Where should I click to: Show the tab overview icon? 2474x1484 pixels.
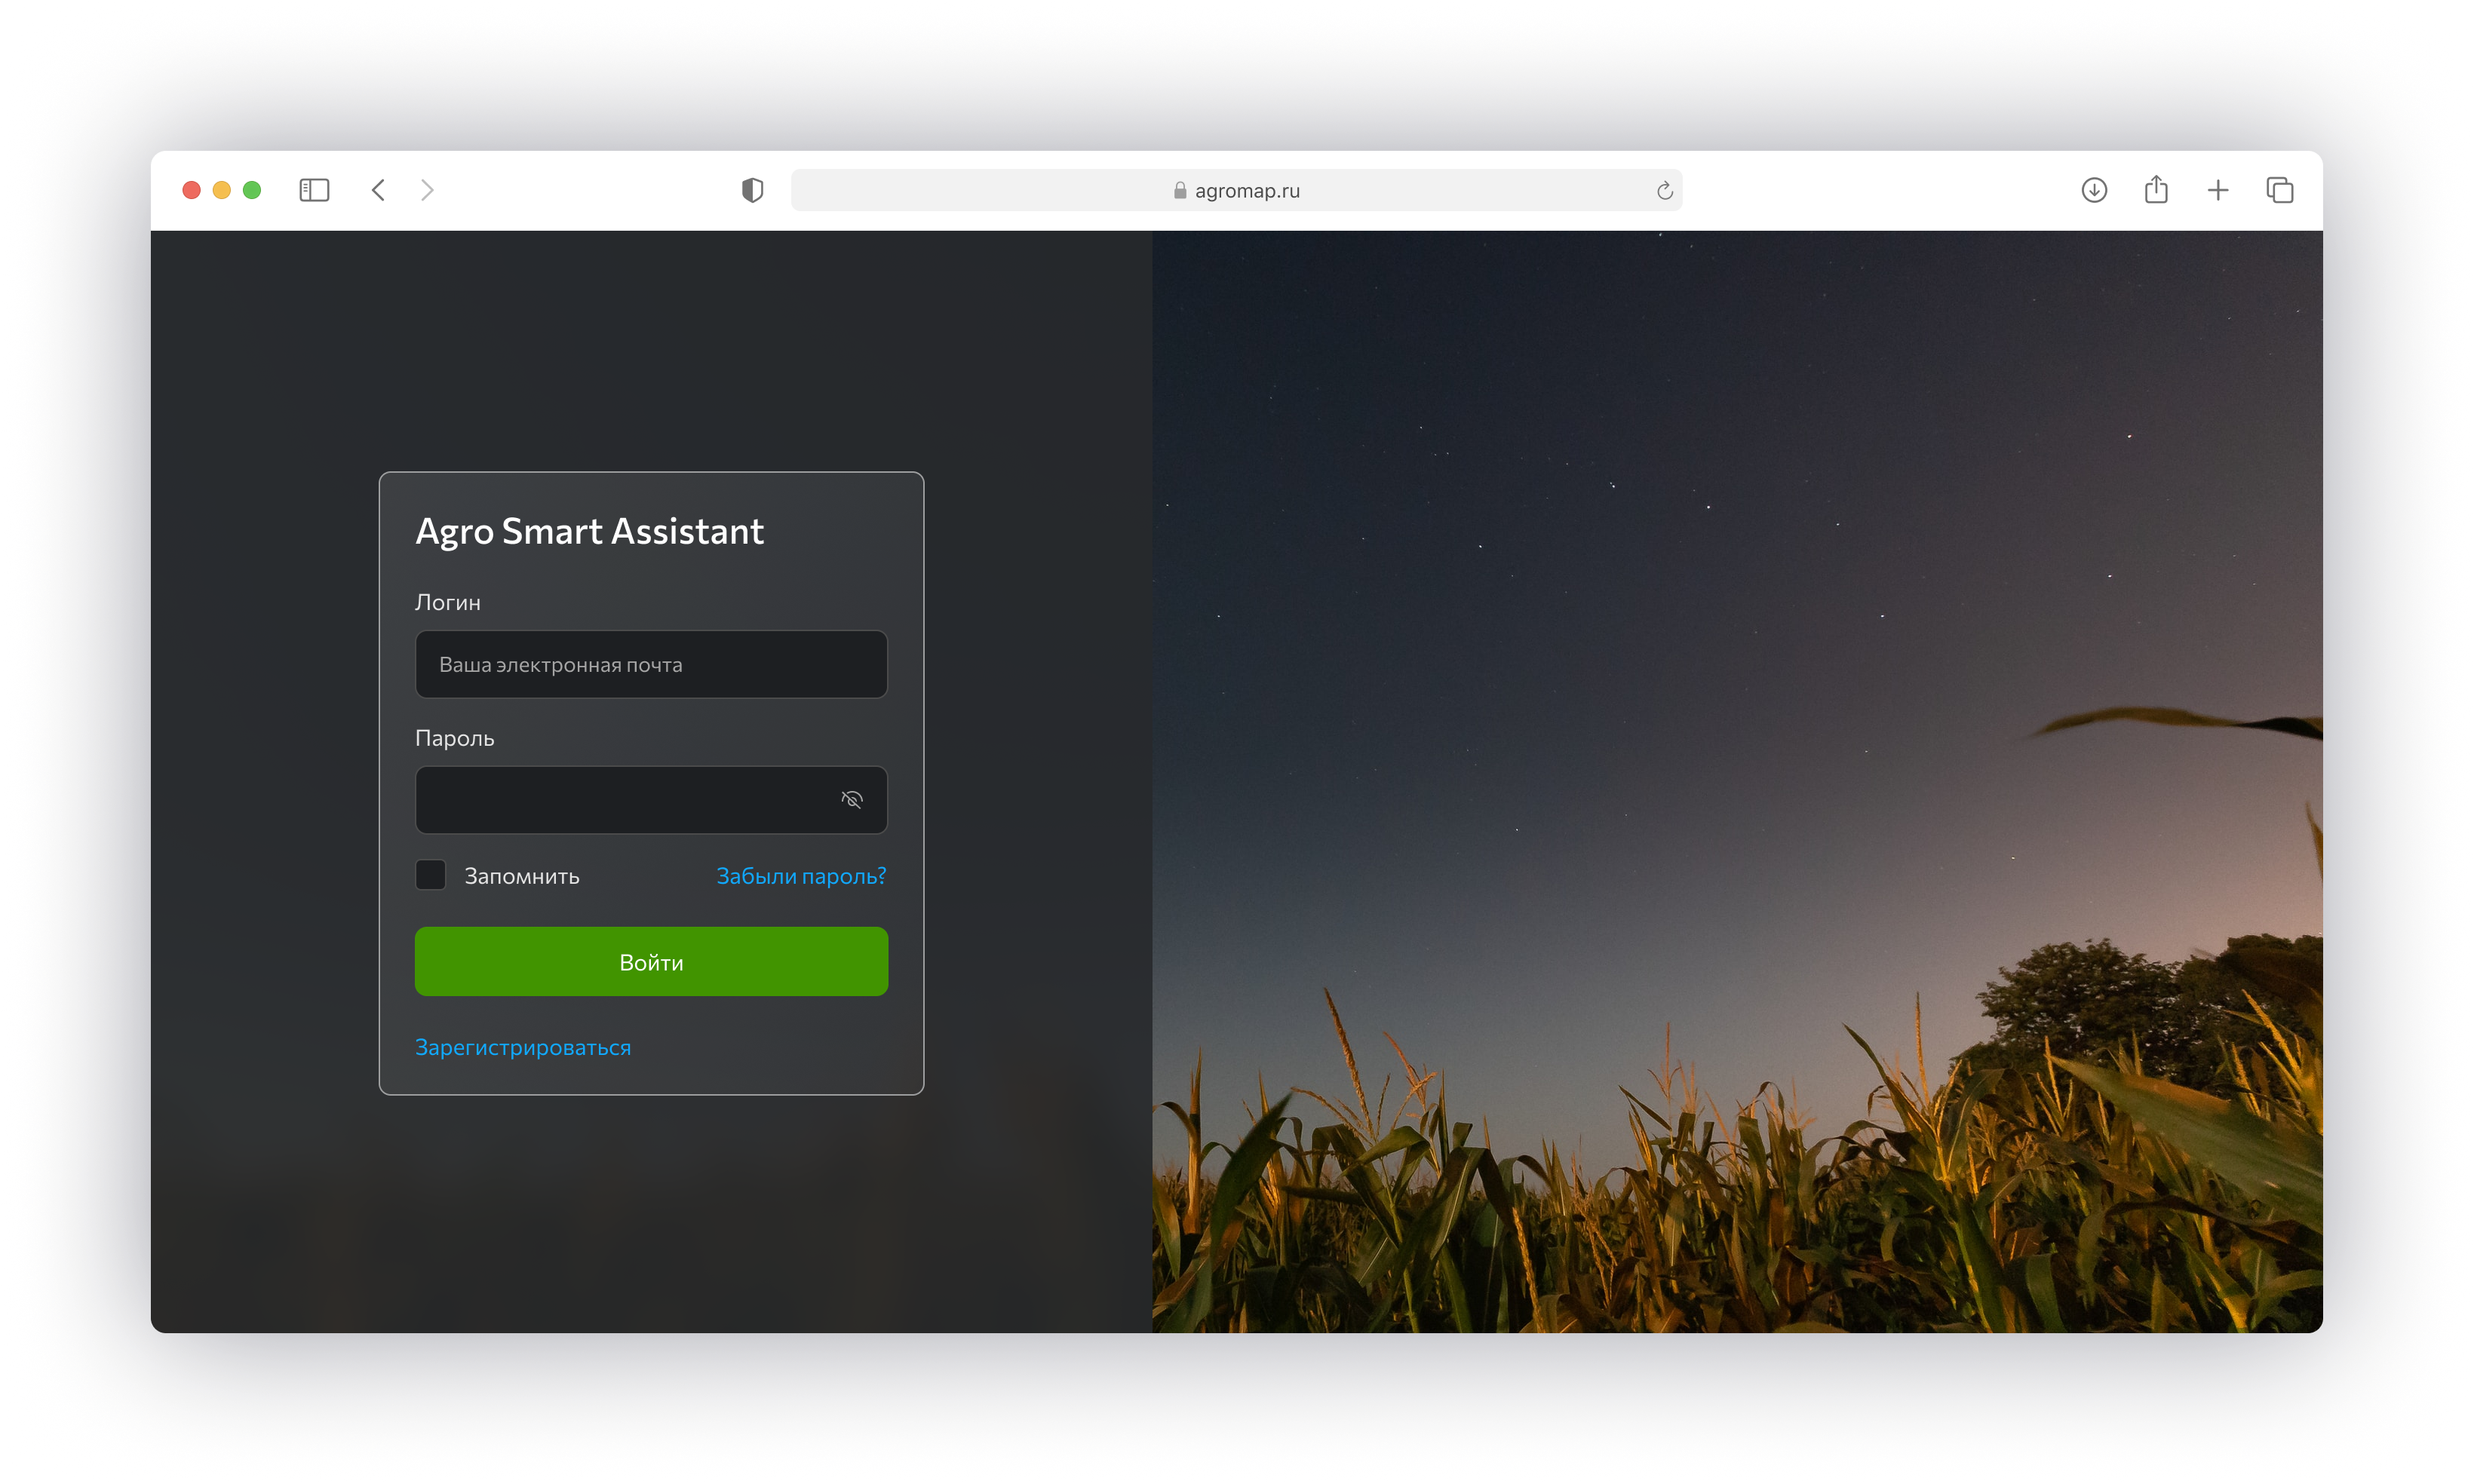(2280, 190)
